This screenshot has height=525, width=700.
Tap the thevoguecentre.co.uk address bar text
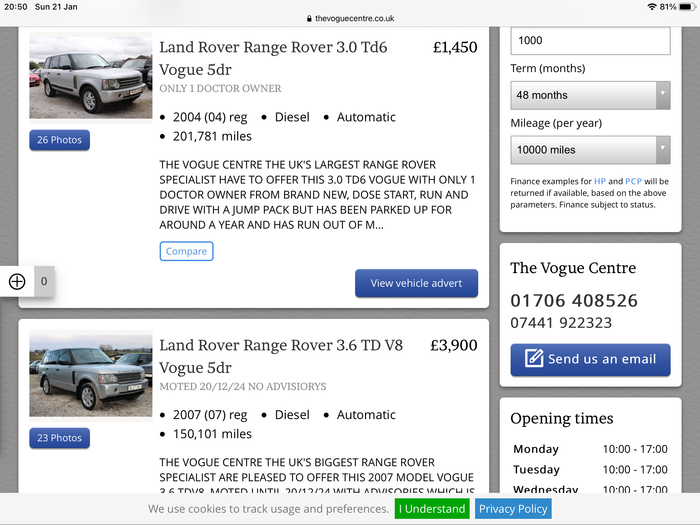point(354,19)
